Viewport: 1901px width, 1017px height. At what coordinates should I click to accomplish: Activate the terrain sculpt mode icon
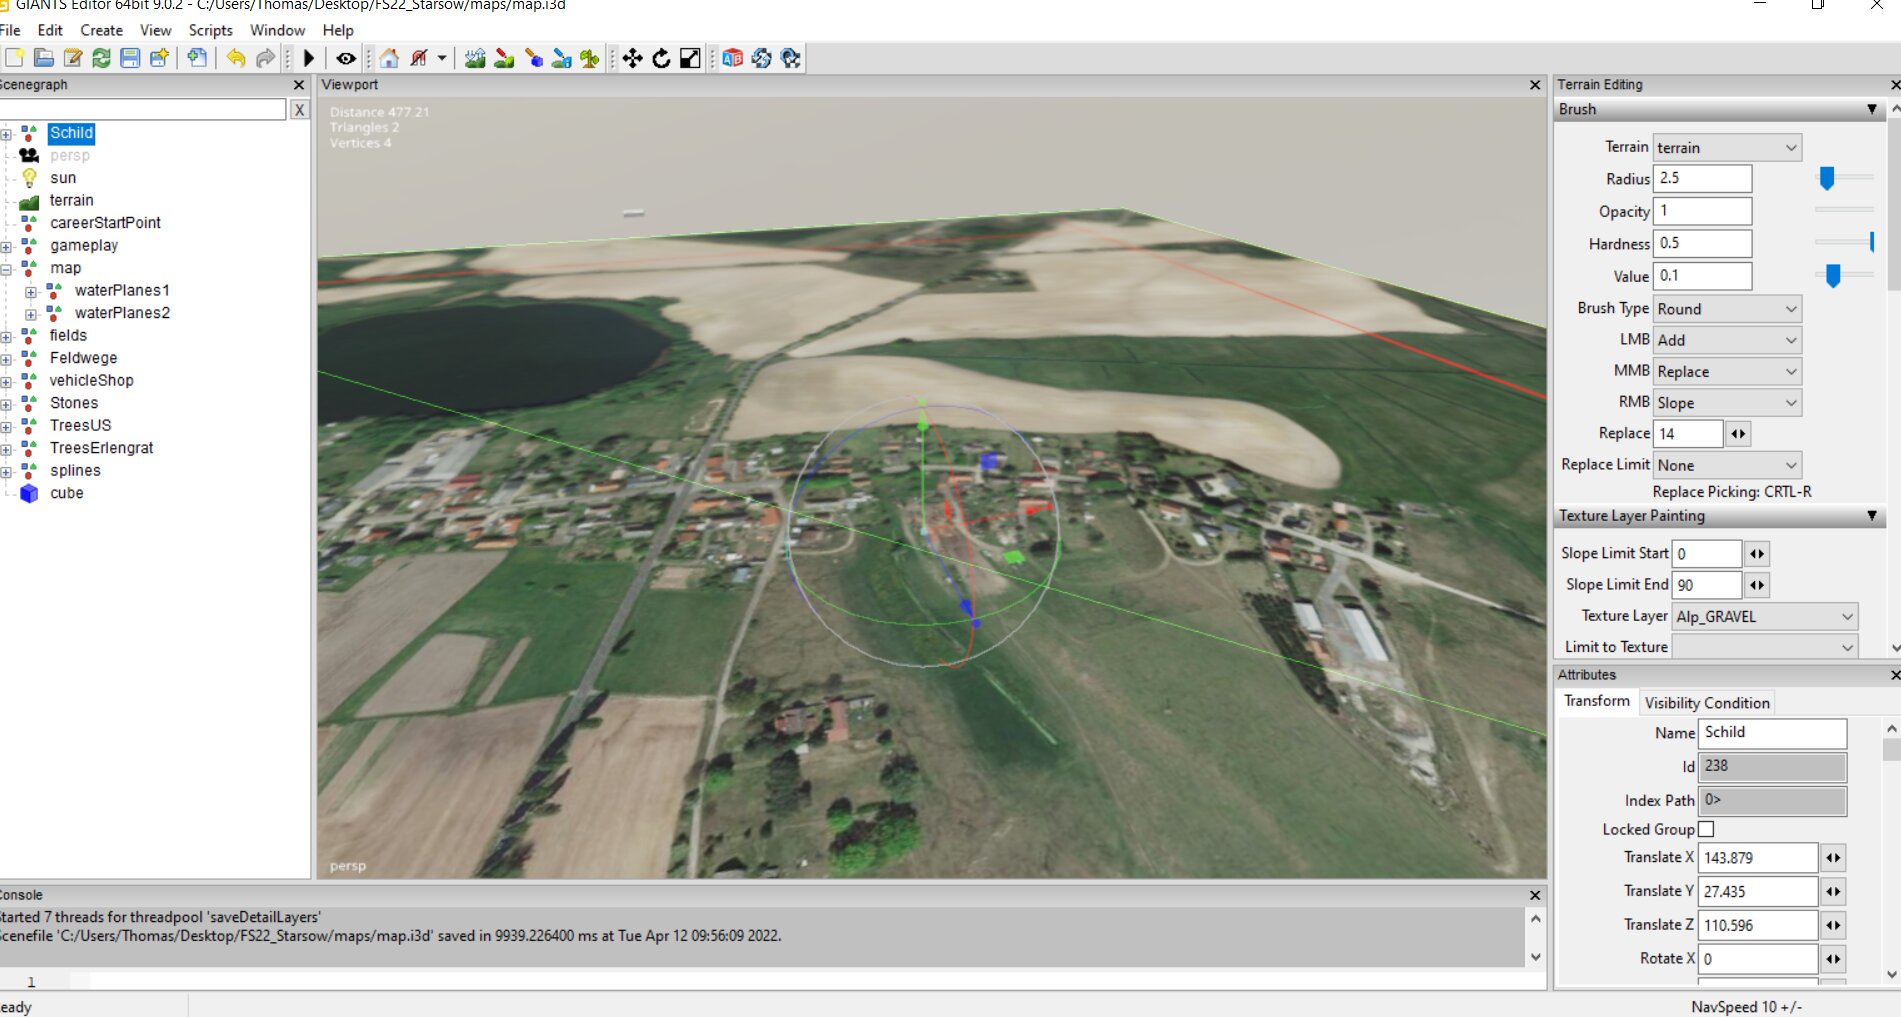(475, 59)
